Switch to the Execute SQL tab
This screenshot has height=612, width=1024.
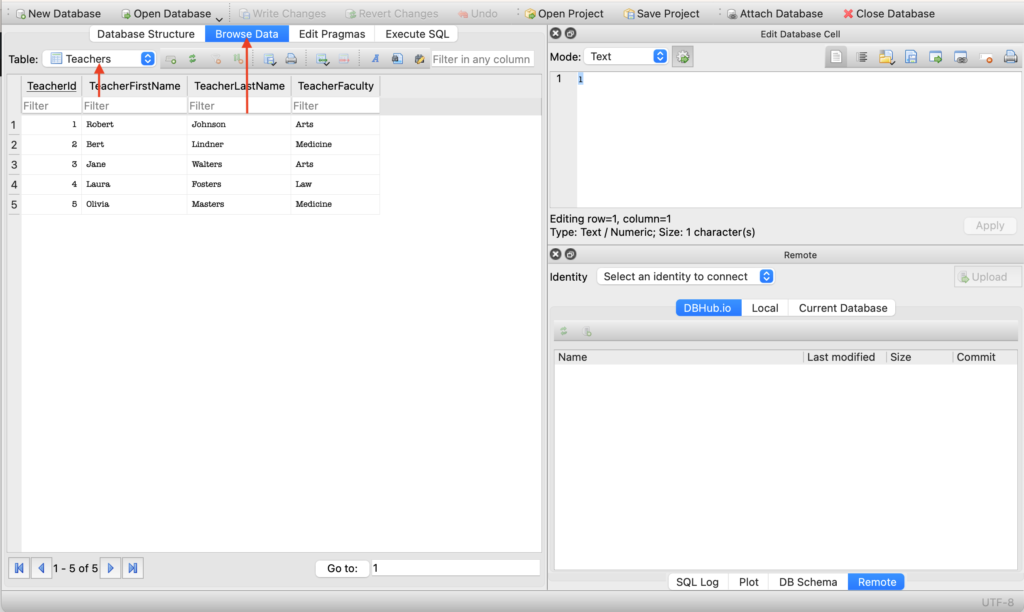coord(417,34)
